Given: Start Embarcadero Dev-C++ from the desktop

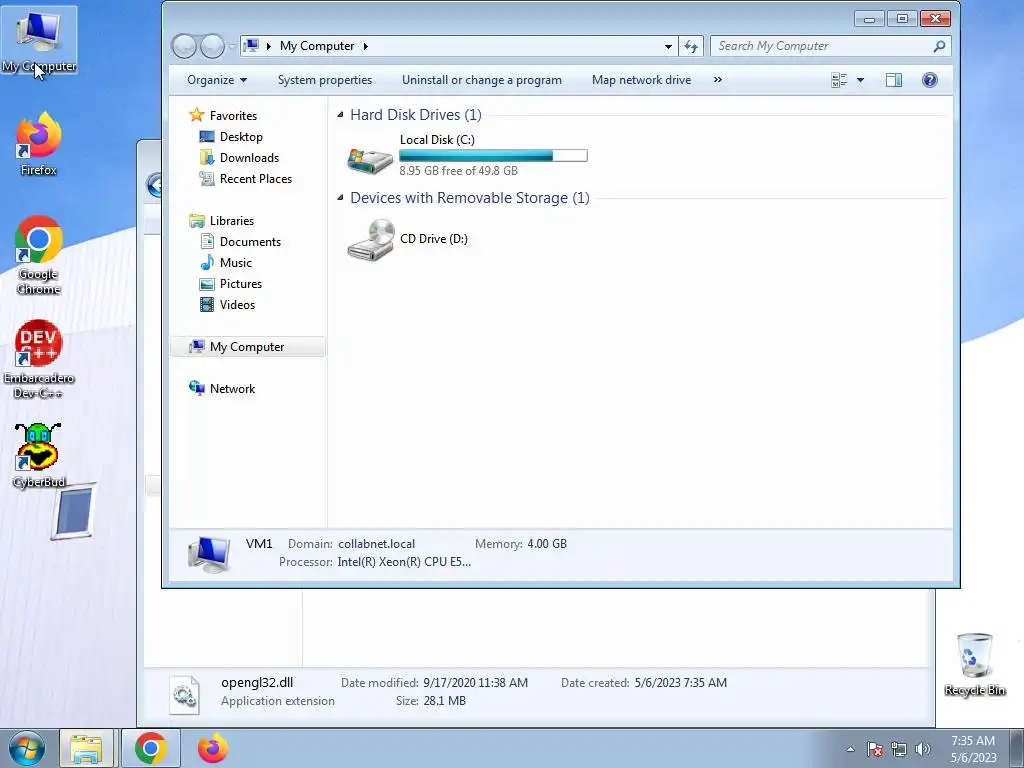Looking at the screenshot, I should pyautogui.click(x=39, y=359).
